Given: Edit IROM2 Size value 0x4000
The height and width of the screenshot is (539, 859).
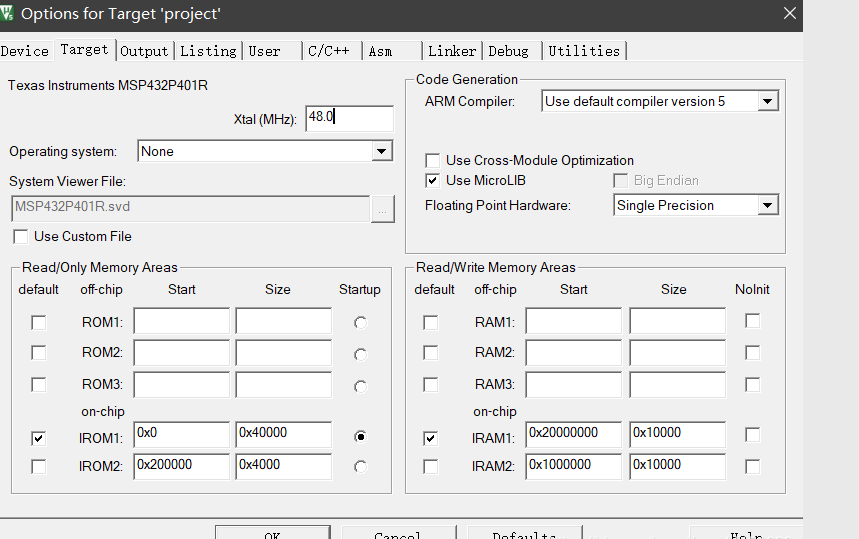Looking at the screenshot, I should point(284,466).
